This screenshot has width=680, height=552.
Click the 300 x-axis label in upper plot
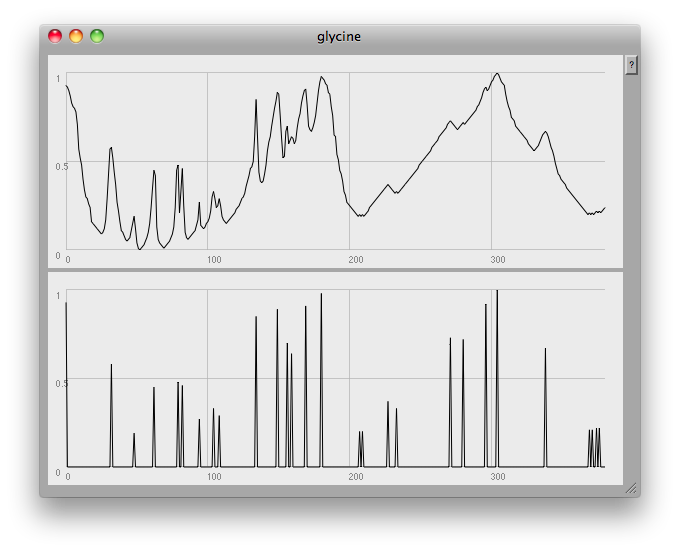point(496,260)
